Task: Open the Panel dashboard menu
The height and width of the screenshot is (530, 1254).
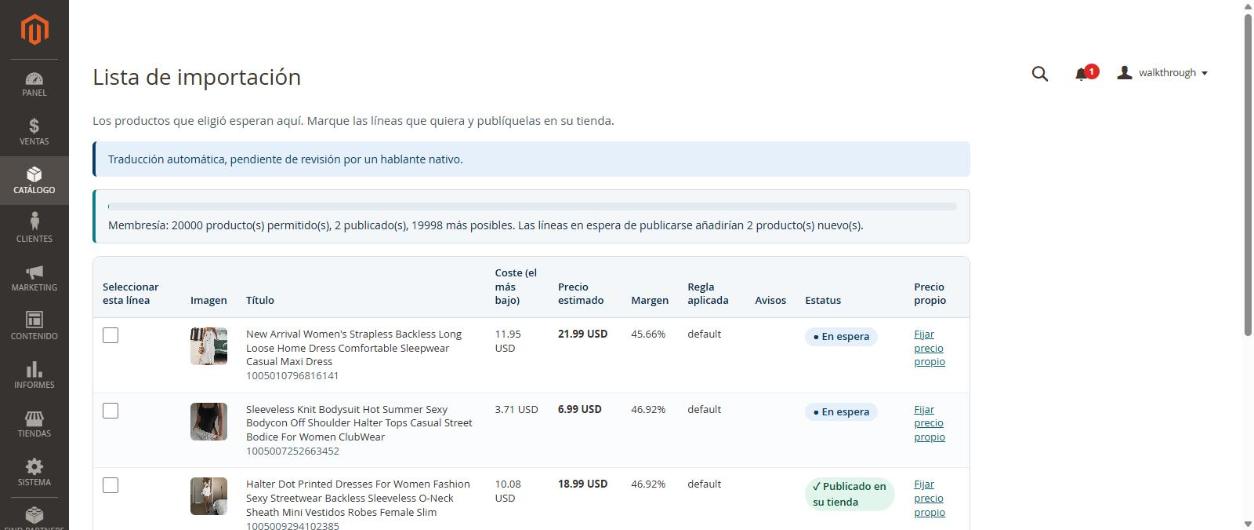Action: tap(34, 84)
